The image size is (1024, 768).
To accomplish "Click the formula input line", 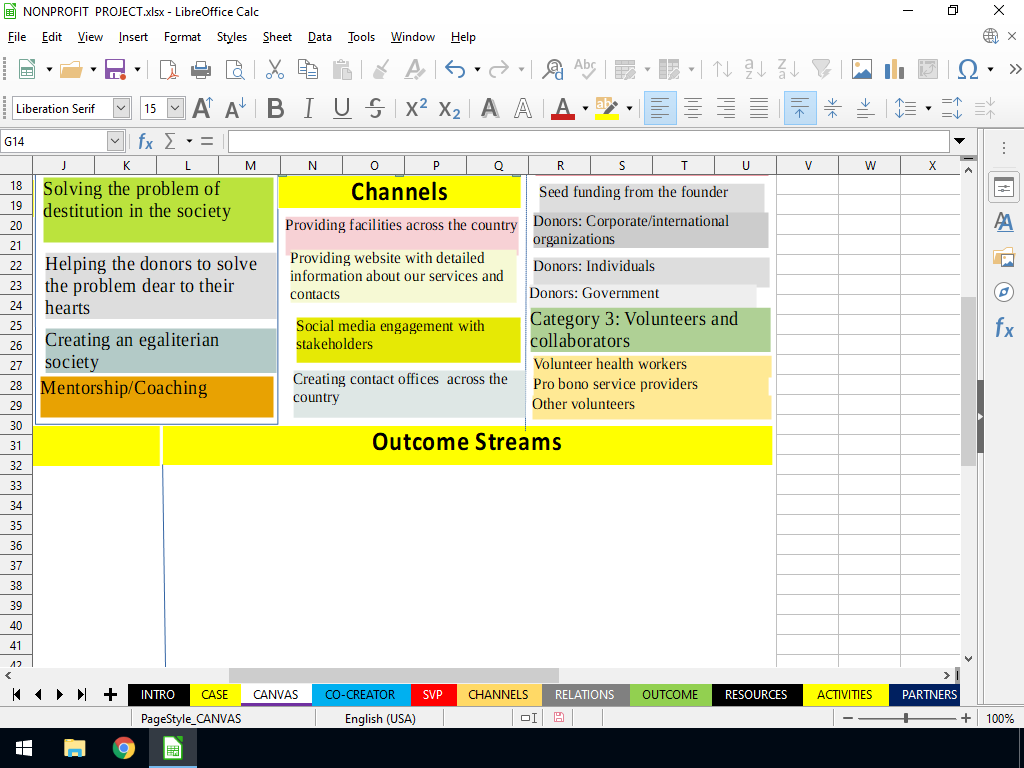I will coord(588,141).
